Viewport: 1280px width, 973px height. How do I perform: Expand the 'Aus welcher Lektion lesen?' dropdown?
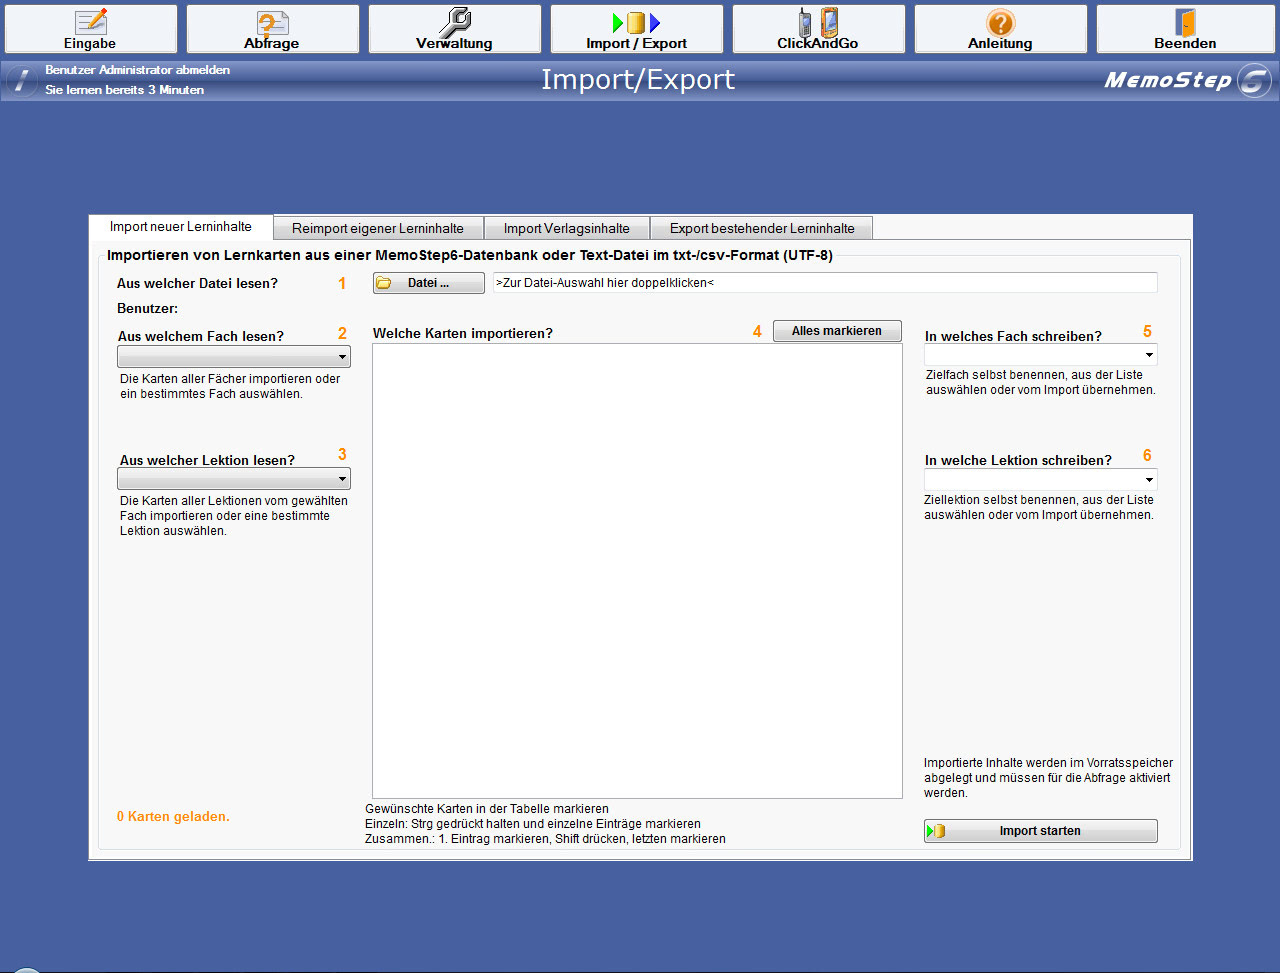click(342, 479)
